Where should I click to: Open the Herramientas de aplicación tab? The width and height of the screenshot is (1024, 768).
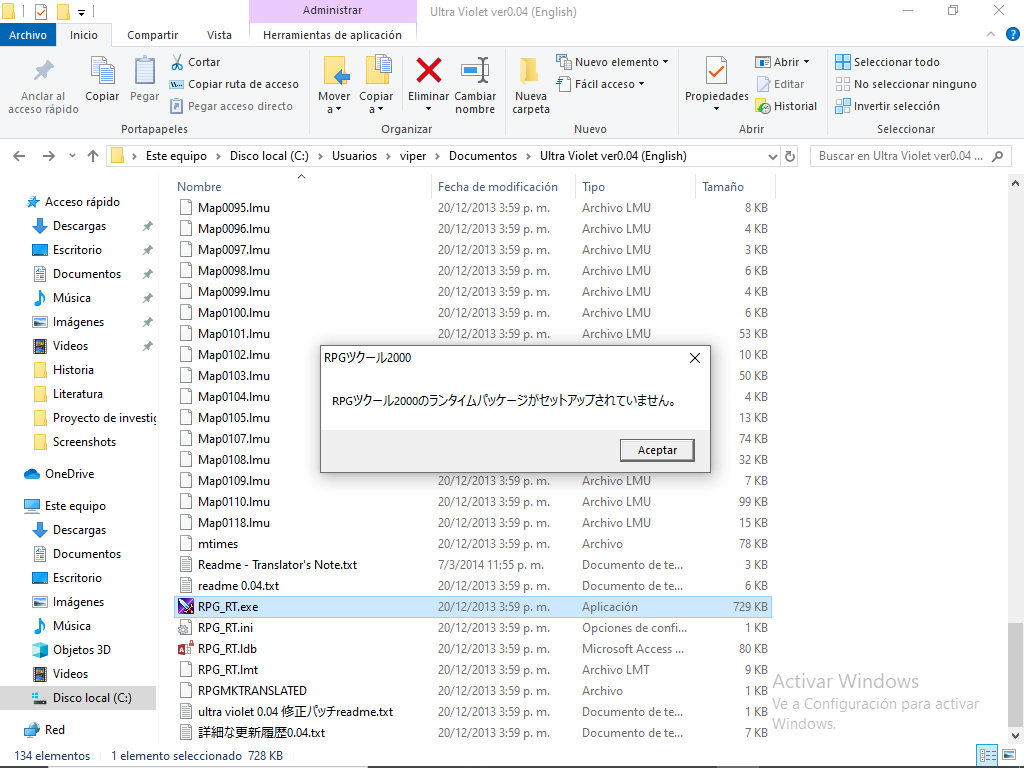click(332, 35)
